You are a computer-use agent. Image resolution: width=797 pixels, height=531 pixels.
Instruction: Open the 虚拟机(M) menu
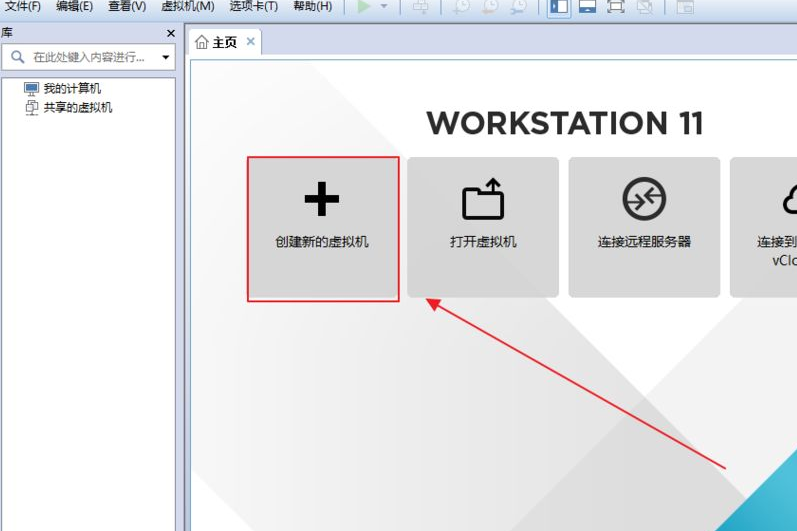pos(188,7)
